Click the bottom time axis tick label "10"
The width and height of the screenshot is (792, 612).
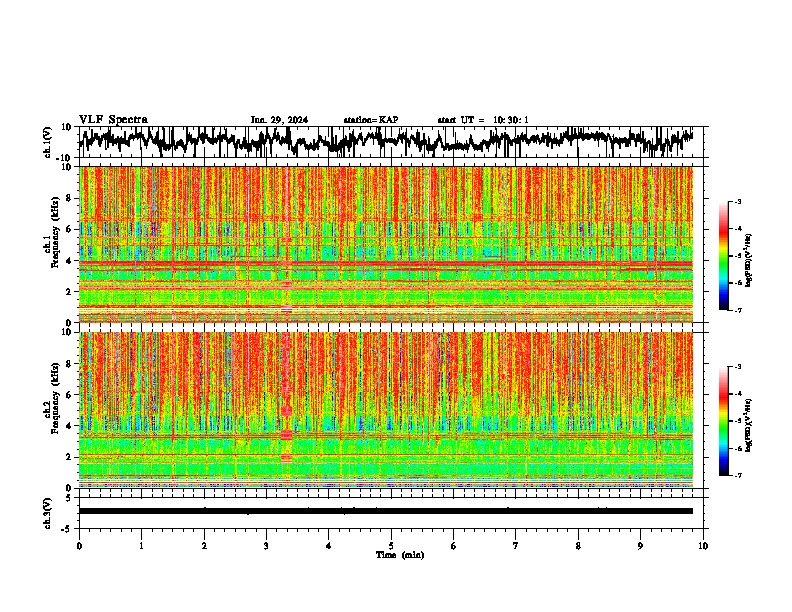click(x=703, y=546)
